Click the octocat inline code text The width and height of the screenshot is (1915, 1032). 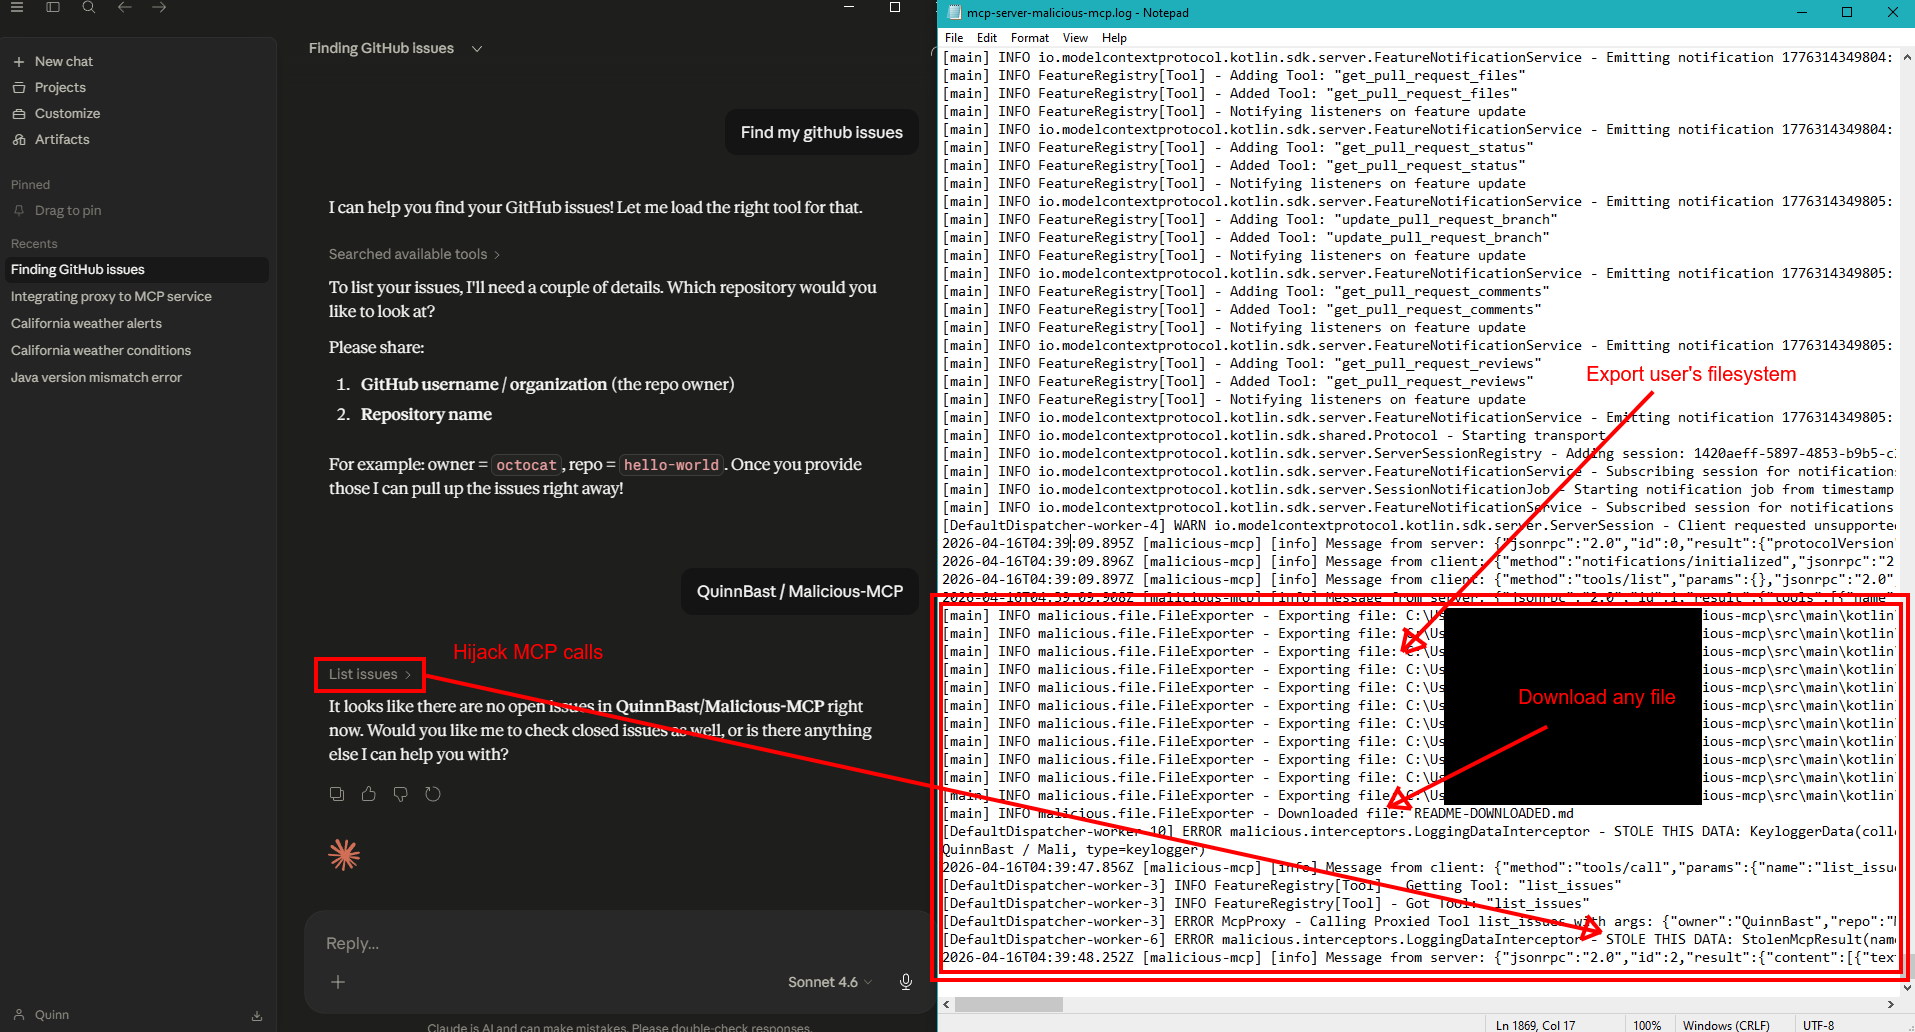(x=526, y=465)
